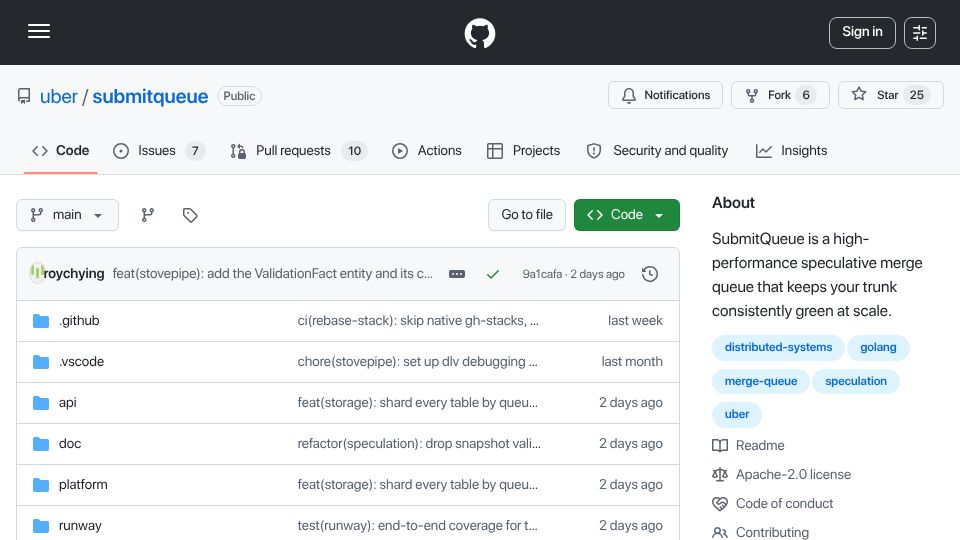
Task: Click the doc folder icon
Action: [41, 444]
